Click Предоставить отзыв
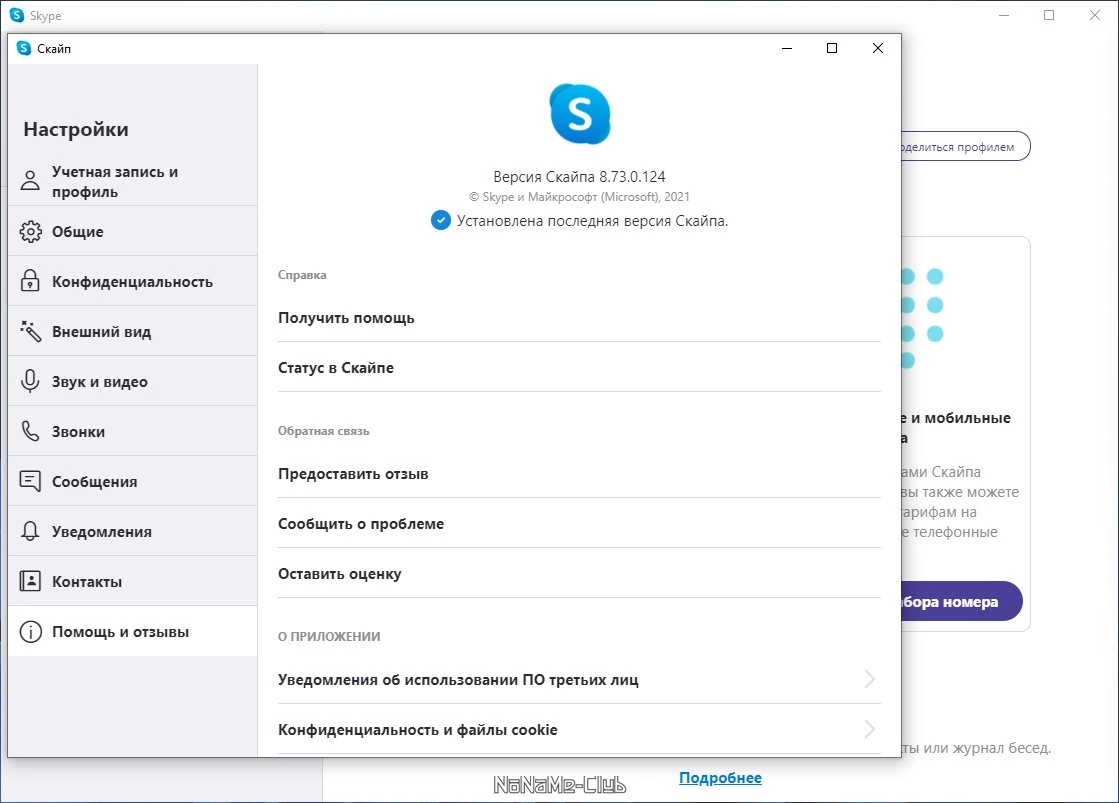 pyautogui.click(x=579, y=474)
